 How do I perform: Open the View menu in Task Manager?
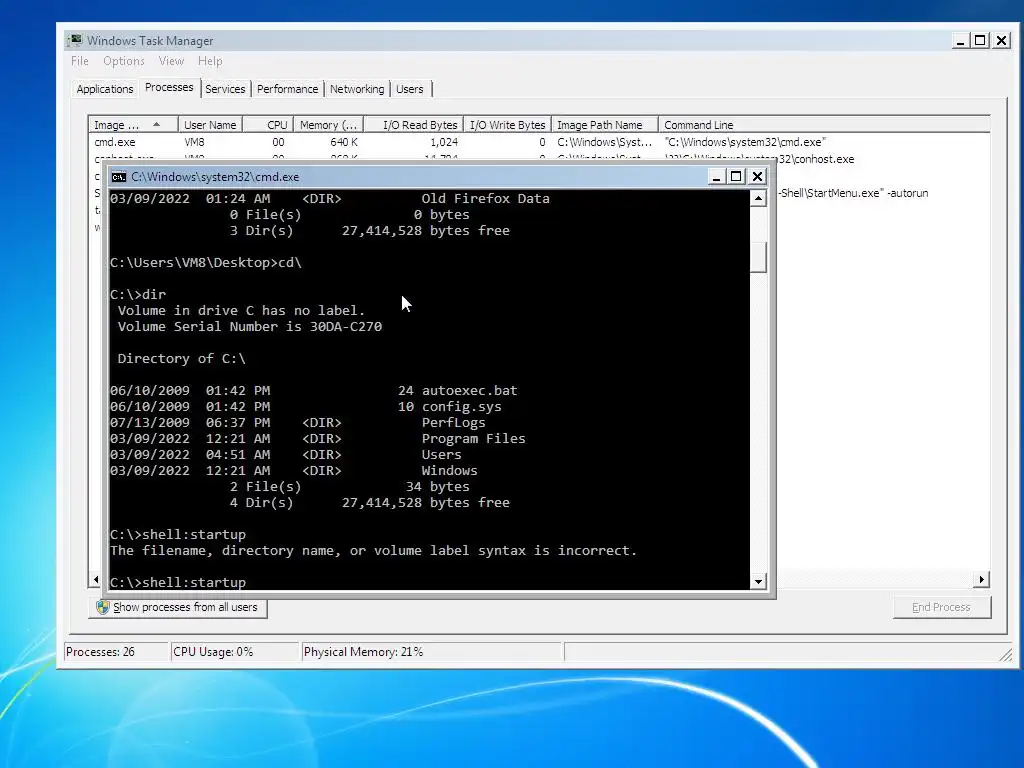pos(171,61)
